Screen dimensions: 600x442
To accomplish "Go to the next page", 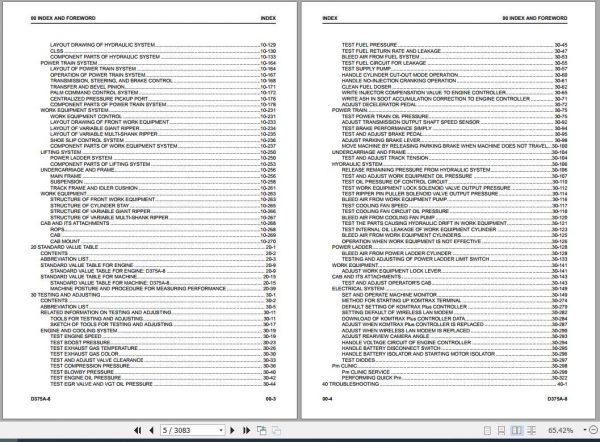I will tap(232, 431).
